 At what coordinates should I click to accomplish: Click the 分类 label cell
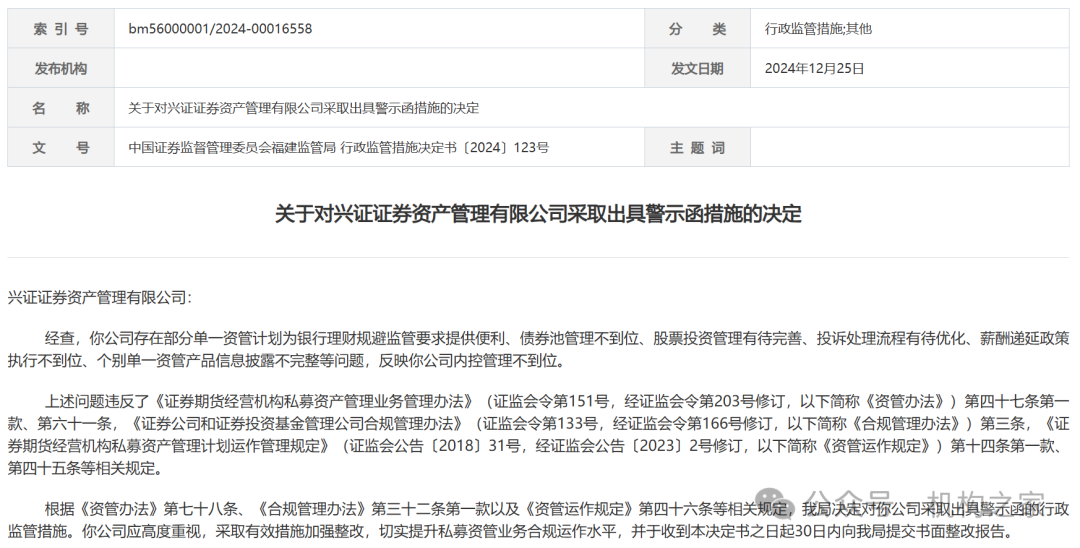point(697,29)
